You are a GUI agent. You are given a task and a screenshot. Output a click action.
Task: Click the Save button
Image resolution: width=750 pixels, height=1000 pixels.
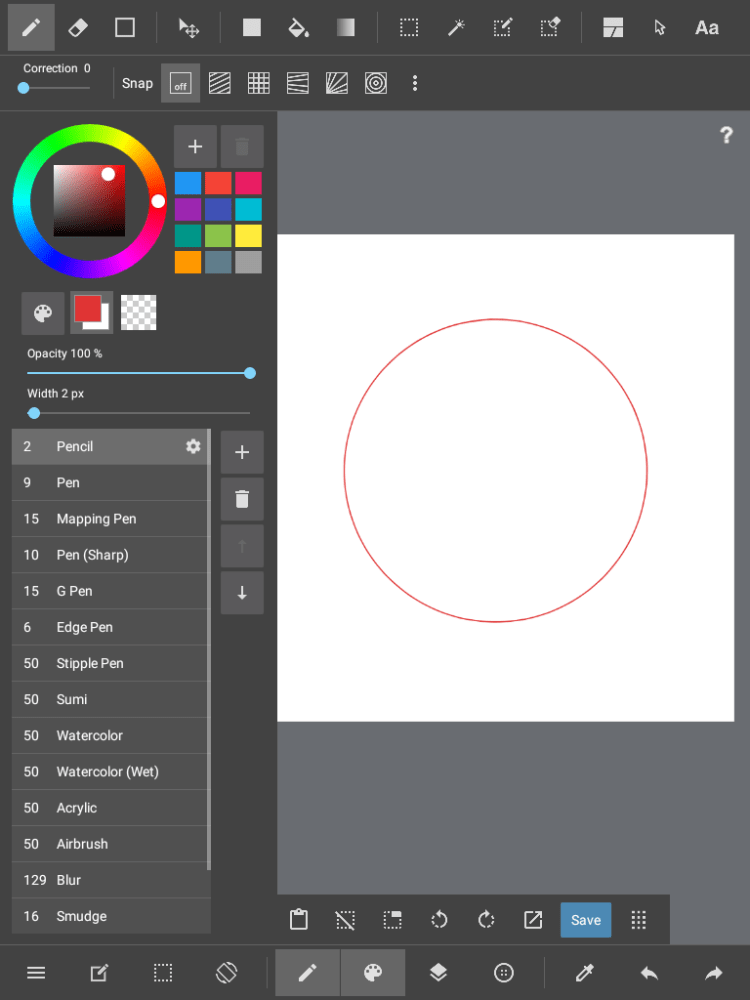(x=586, y=920)
